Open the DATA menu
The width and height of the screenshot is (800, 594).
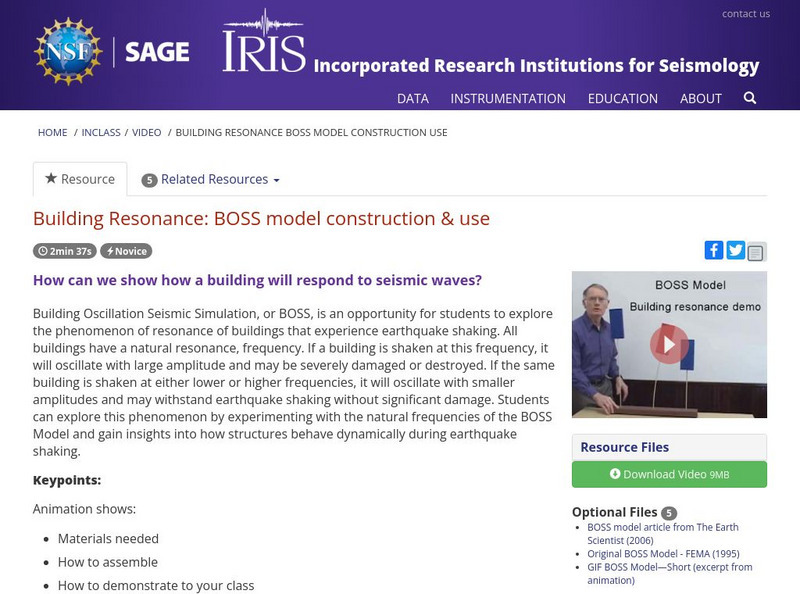tap(413, 99)
